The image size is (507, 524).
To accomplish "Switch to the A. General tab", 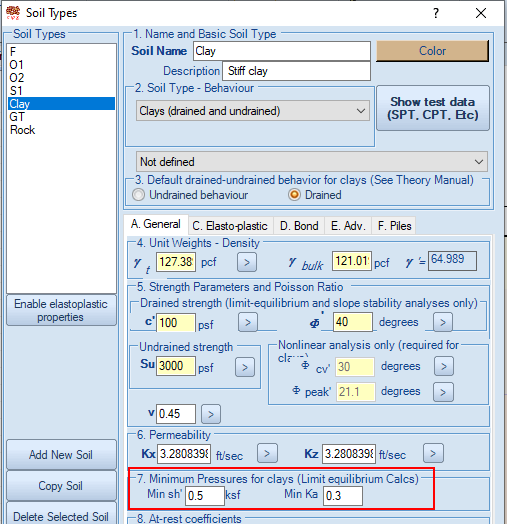I will tap(155, 224).
